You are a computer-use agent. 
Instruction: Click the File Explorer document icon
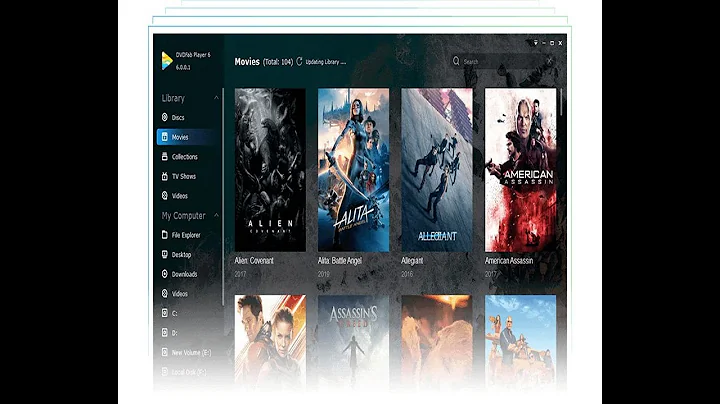164,235
